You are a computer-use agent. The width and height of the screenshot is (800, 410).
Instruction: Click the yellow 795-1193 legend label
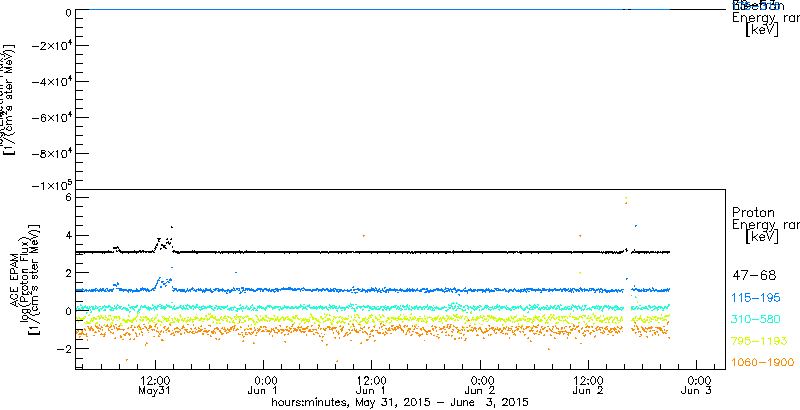click(760, 341)
